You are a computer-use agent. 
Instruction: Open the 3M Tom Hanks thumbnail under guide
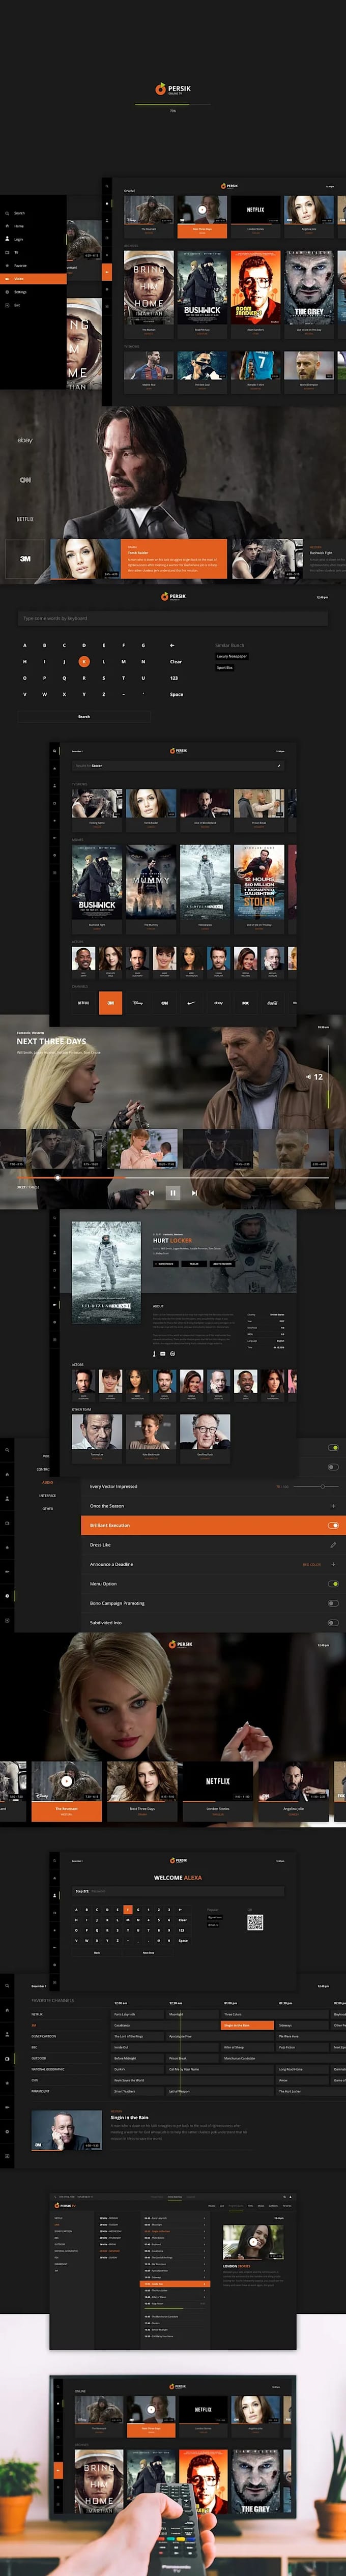click(66, 2131)
